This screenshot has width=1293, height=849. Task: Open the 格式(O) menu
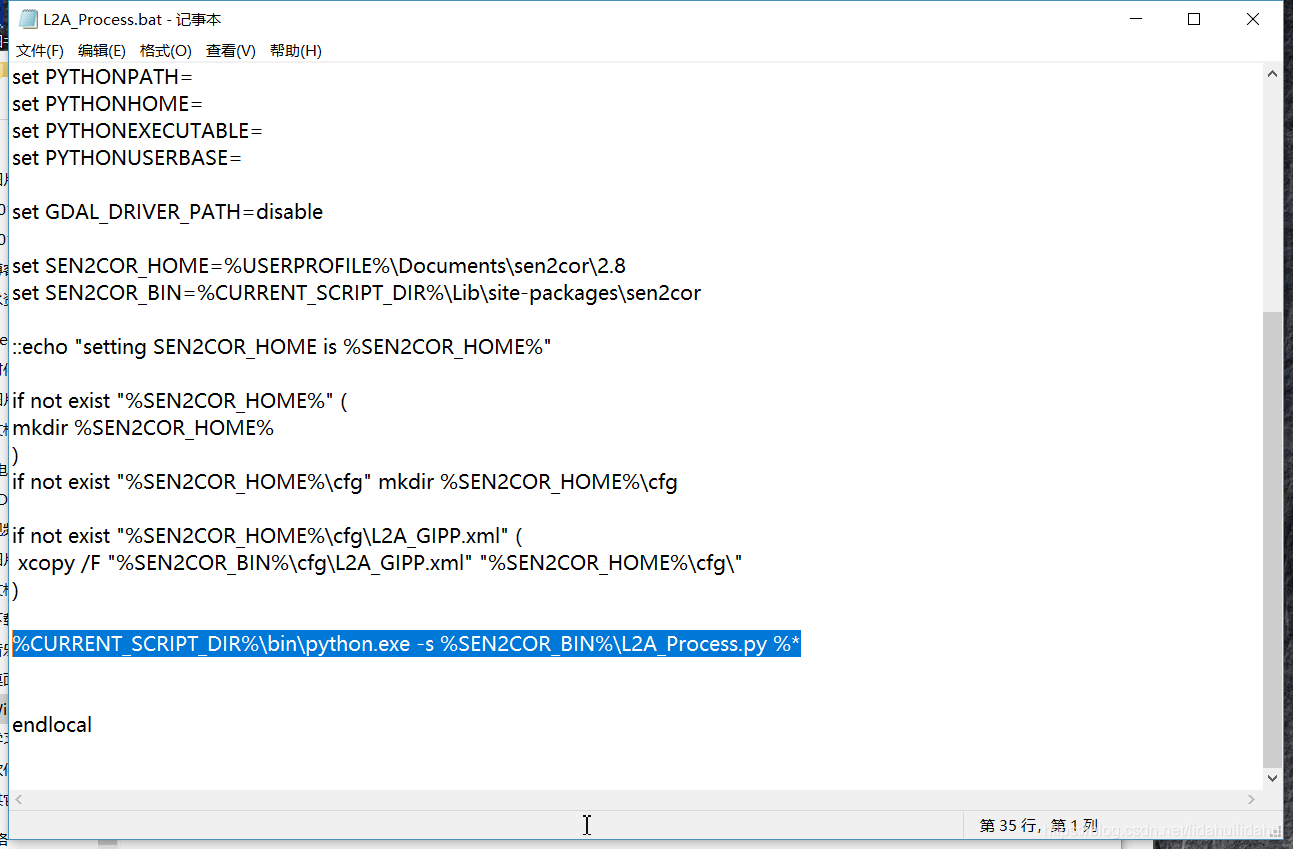click(166, 51)
